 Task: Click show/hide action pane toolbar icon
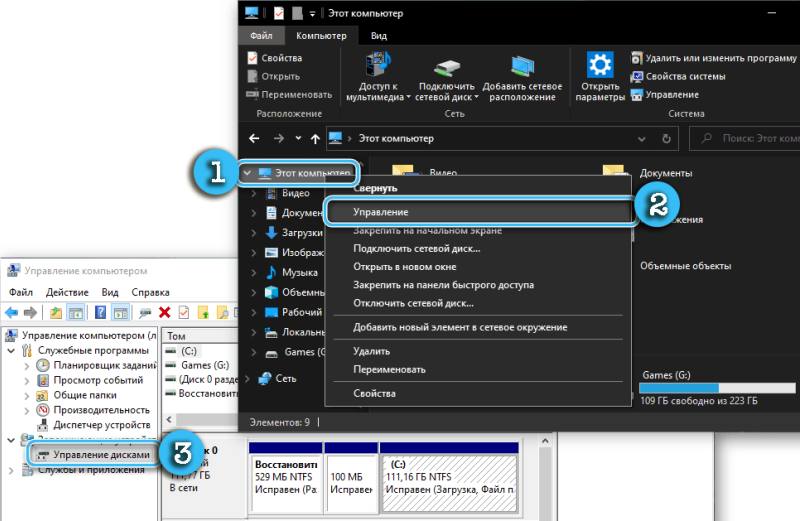coord(120,312)
